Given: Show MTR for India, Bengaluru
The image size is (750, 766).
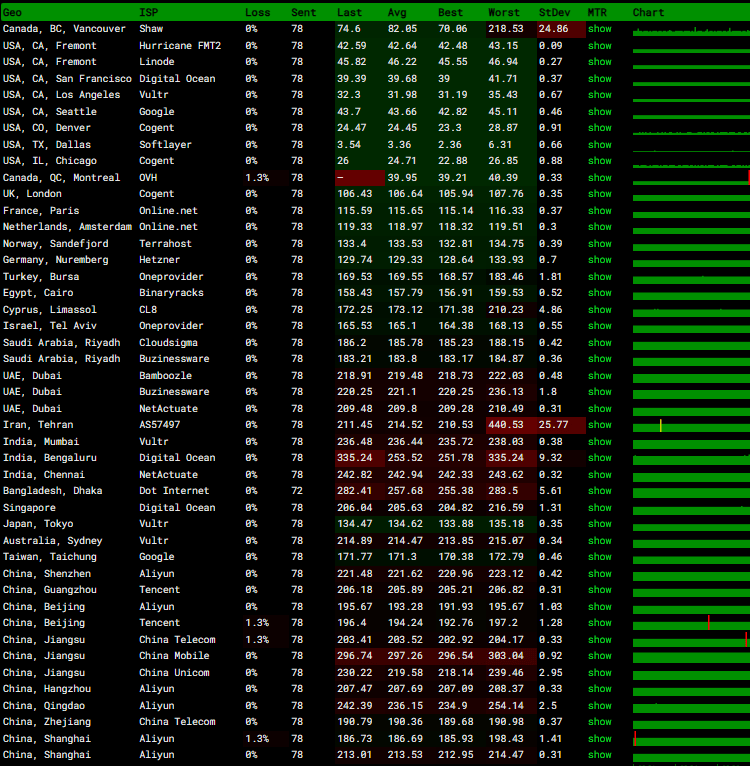Looking at the screenshot, I should point(600,458).
